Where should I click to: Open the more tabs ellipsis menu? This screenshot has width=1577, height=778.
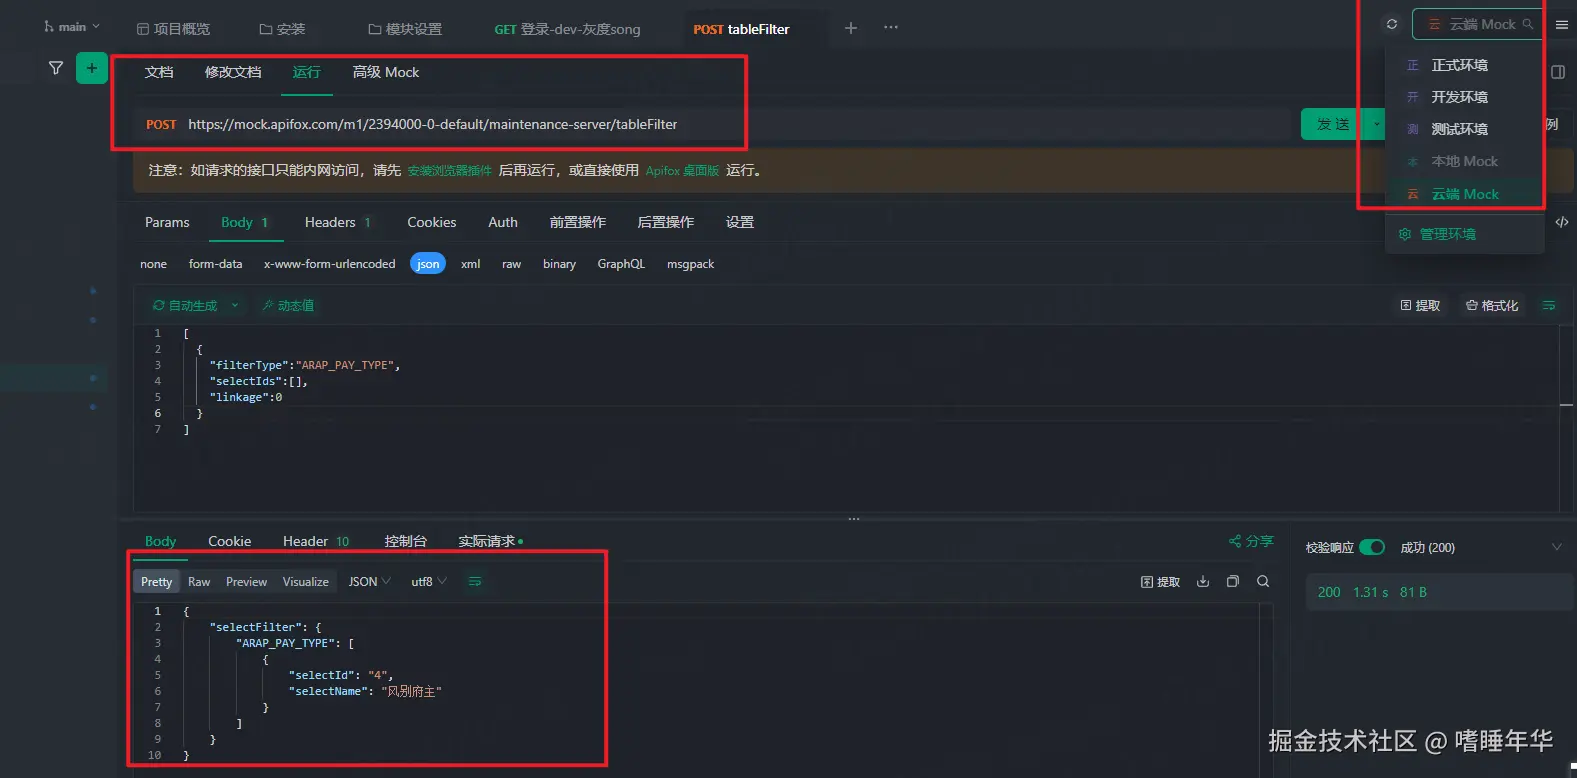click(x=891, y=28)
